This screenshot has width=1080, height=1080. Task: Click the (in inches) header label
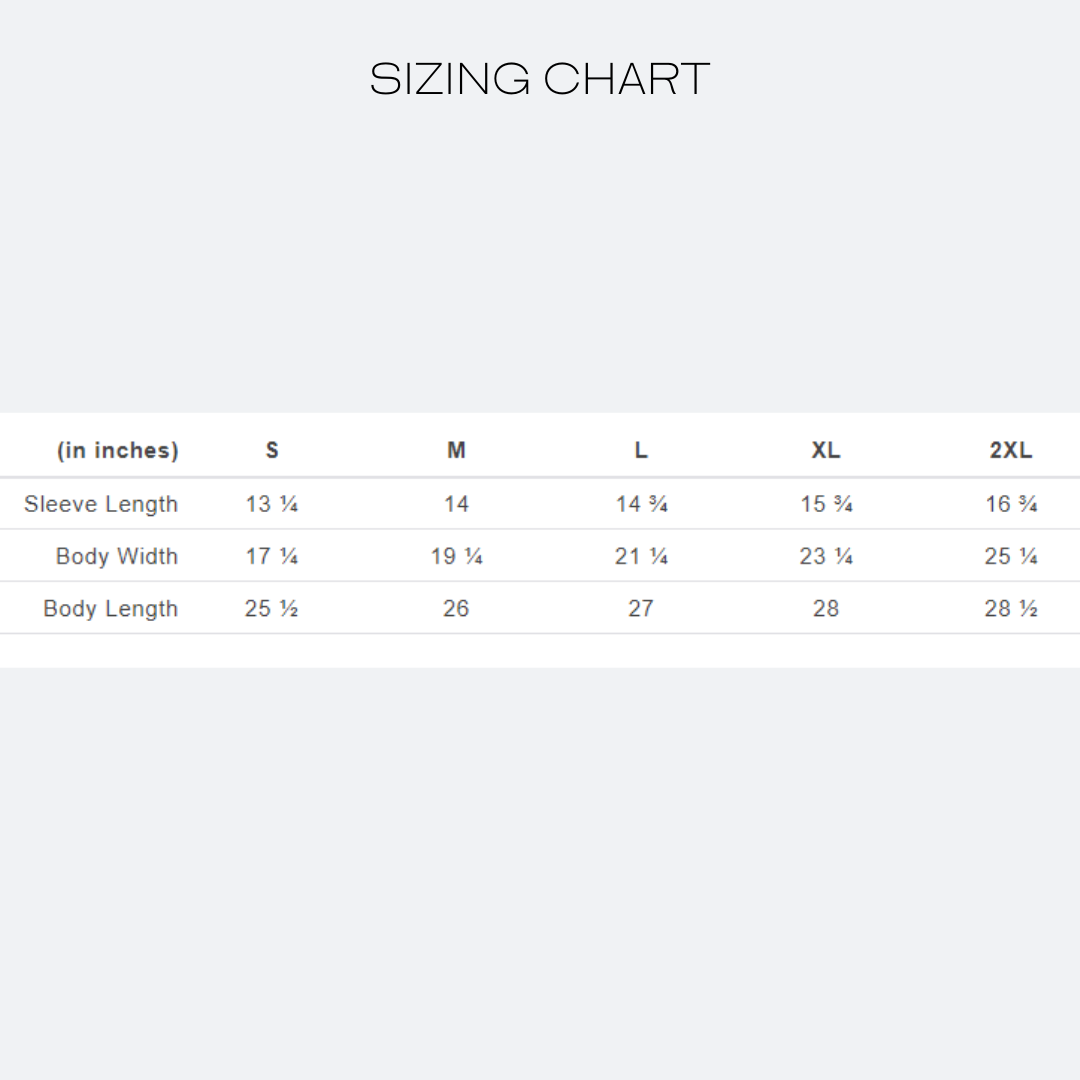coord(118,450)
